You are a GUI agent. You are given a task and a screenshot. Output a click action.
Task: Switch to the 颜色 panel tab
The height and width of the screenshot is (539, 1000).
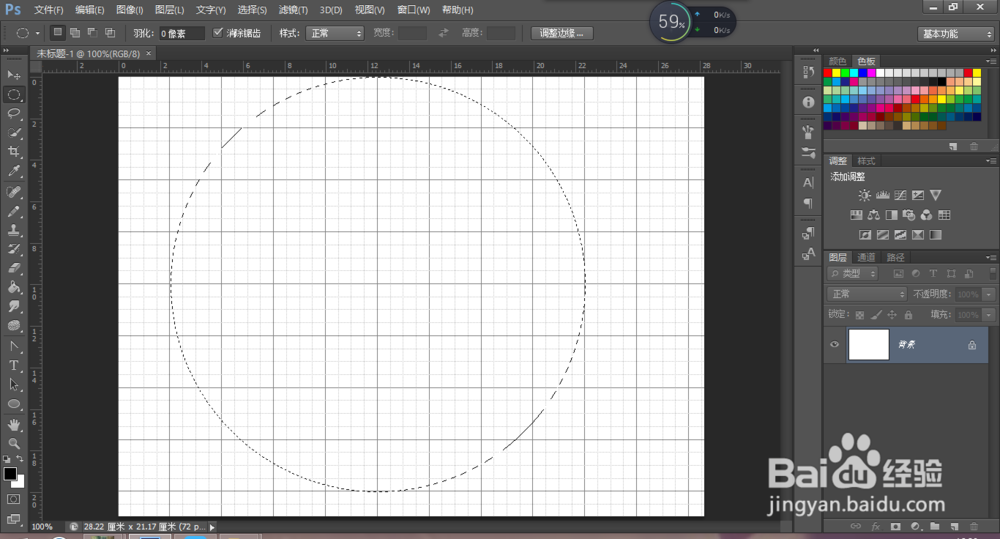pyautogui.click(x=837, y=61)
